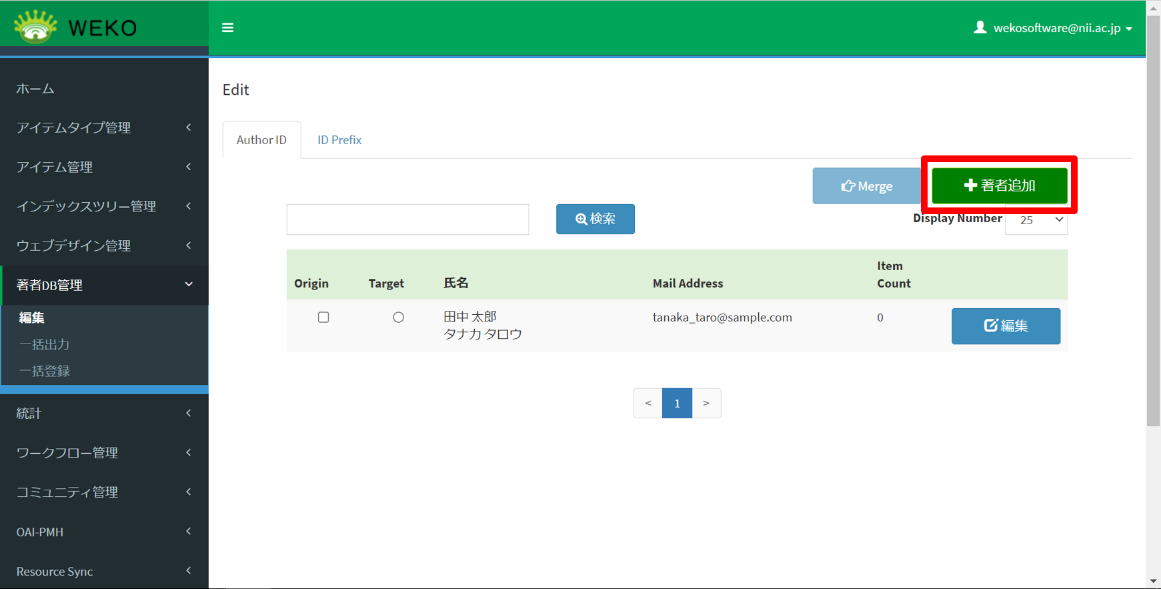Check the Origin checkbox for 田中 太郎
Screen dimensions: 1161x589
click(x=323, y=317)
